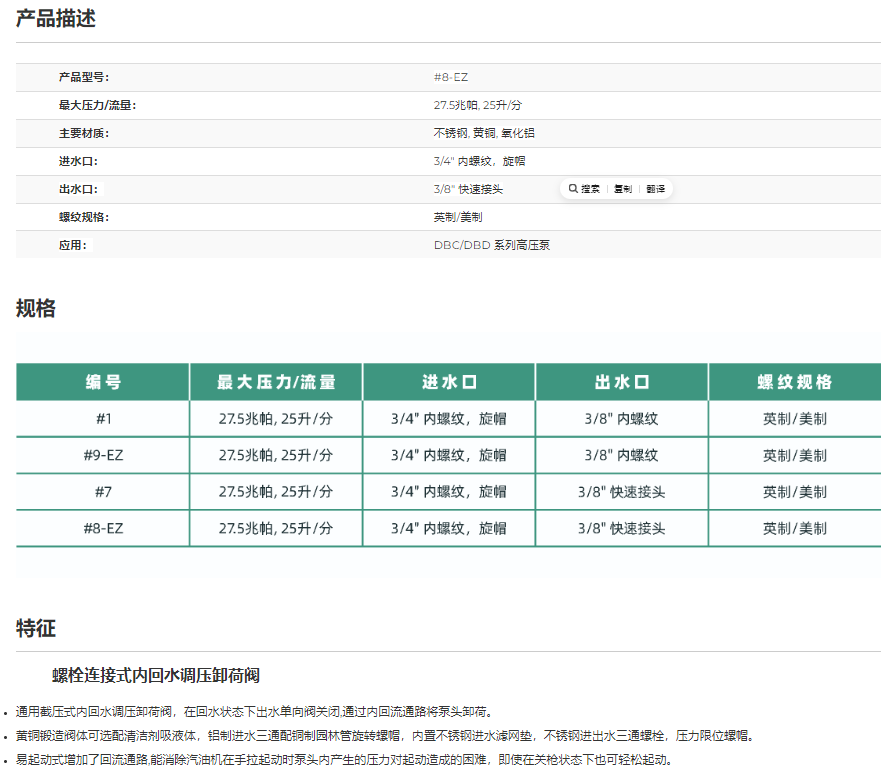Click the magnifier icon in selection popup
Image resolution: width=881 pixels, height=769 pixels.
[573, 188]
